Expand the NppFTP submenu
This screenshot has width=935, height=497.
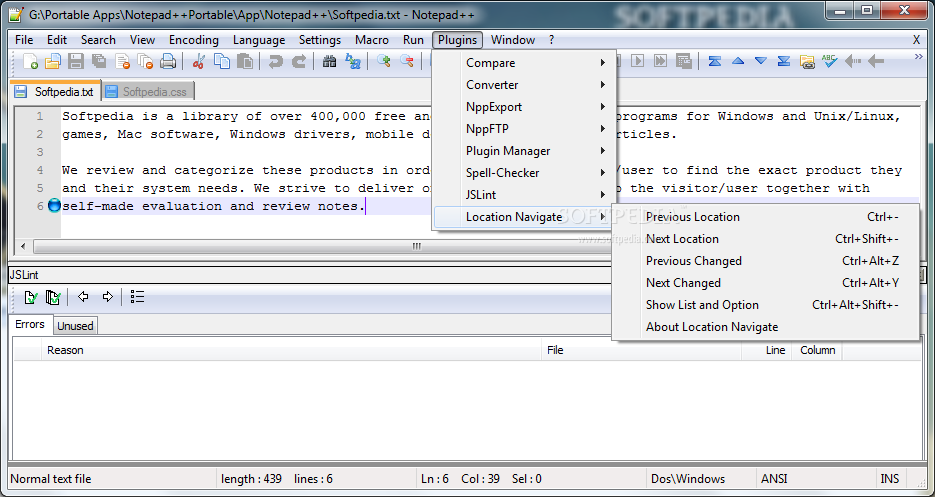coord(524,129)
